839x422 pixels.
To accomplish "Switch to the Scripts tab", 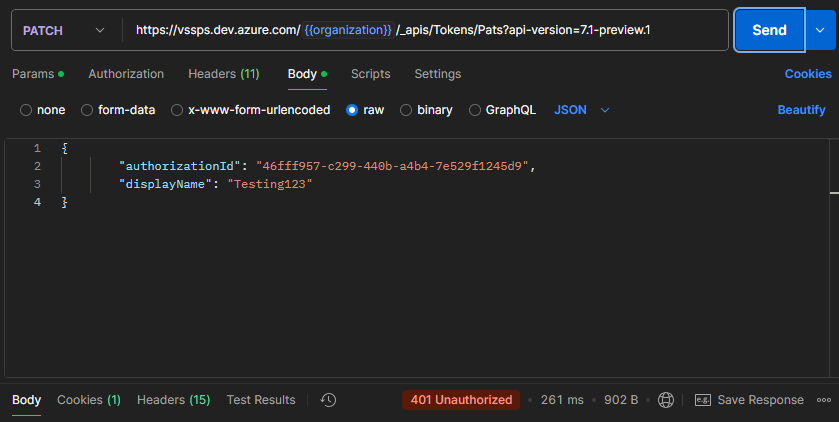I will (x=370, y=74).
